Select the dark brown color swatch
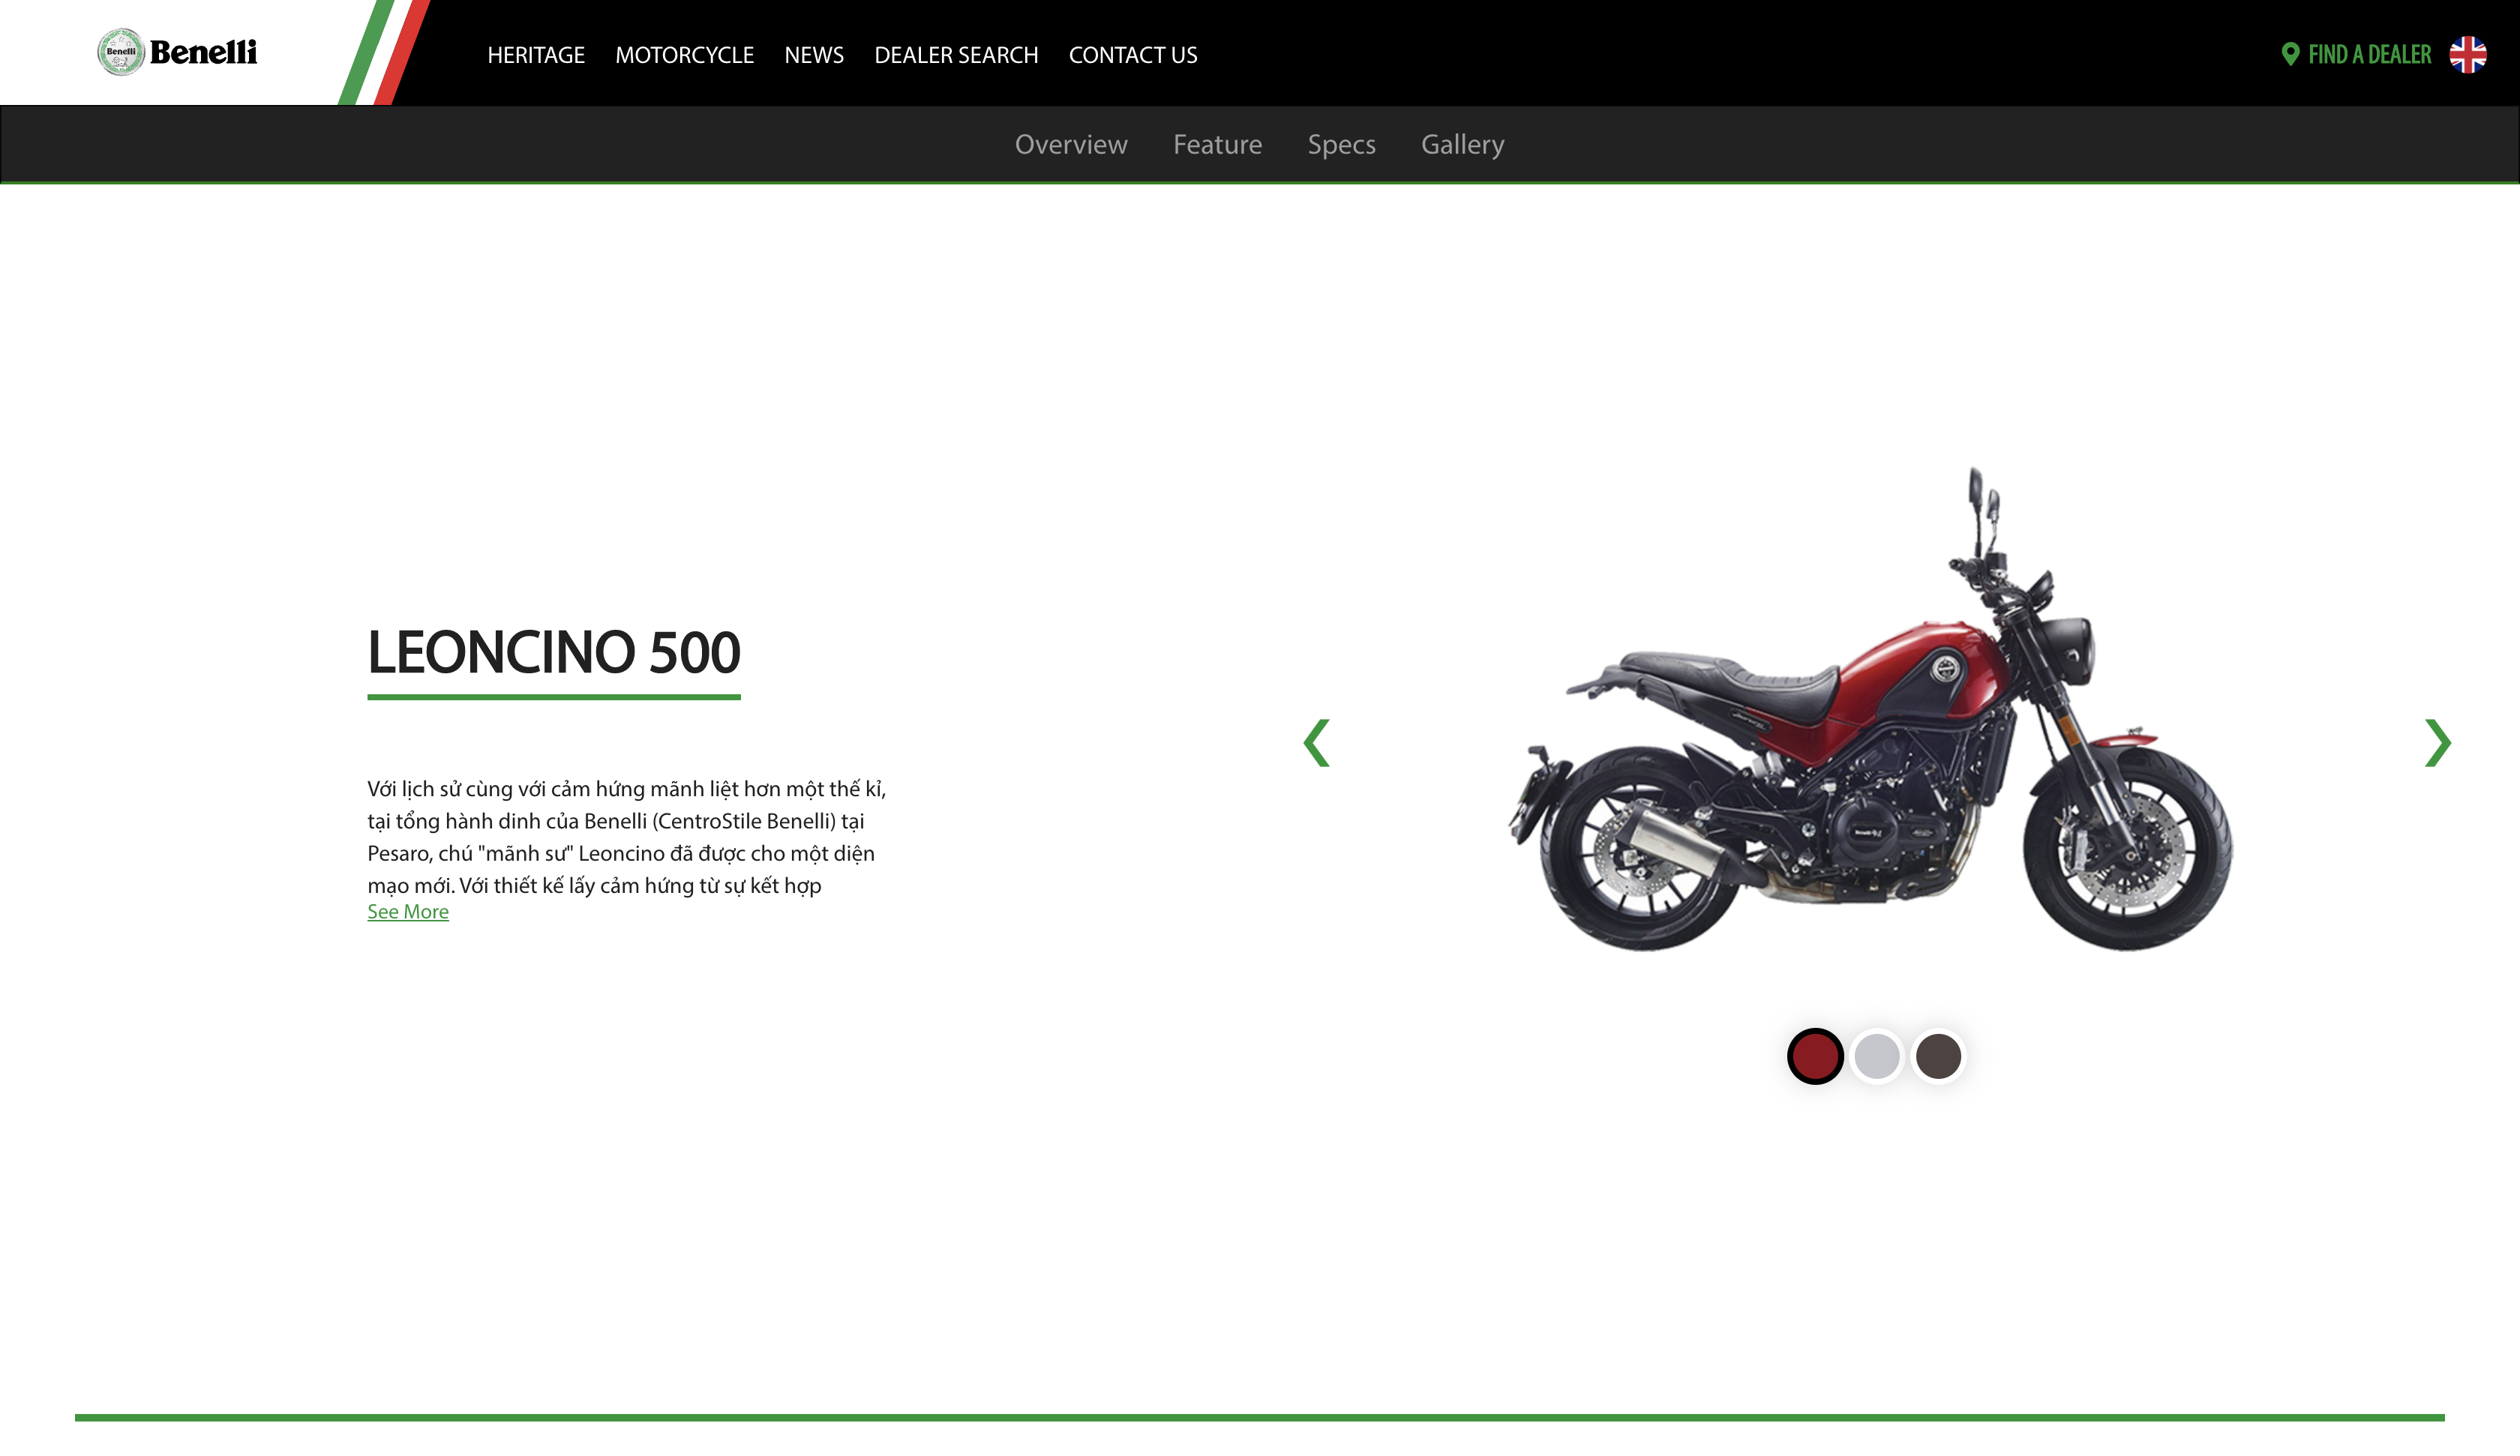This screenshot has height=1456, width=2520. [1938, 1056]
